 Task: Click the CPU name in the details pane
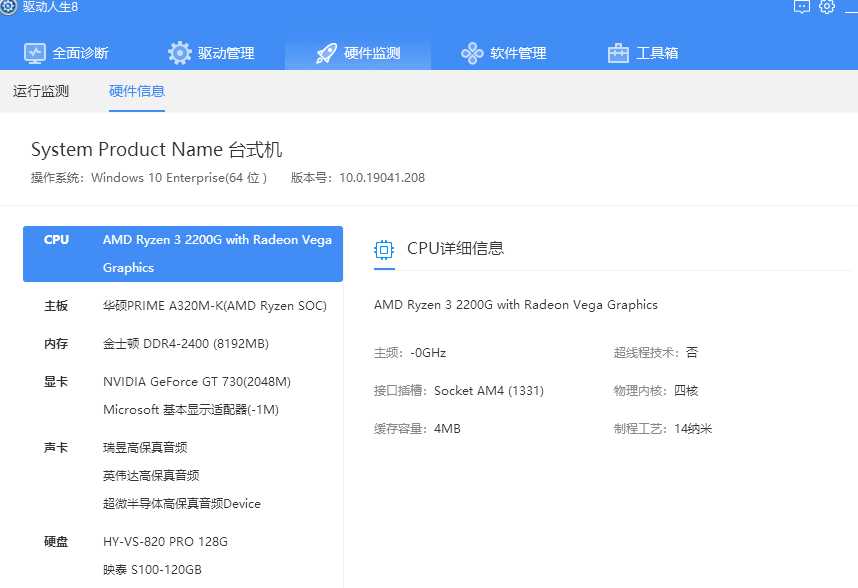(x=515, y=305)
